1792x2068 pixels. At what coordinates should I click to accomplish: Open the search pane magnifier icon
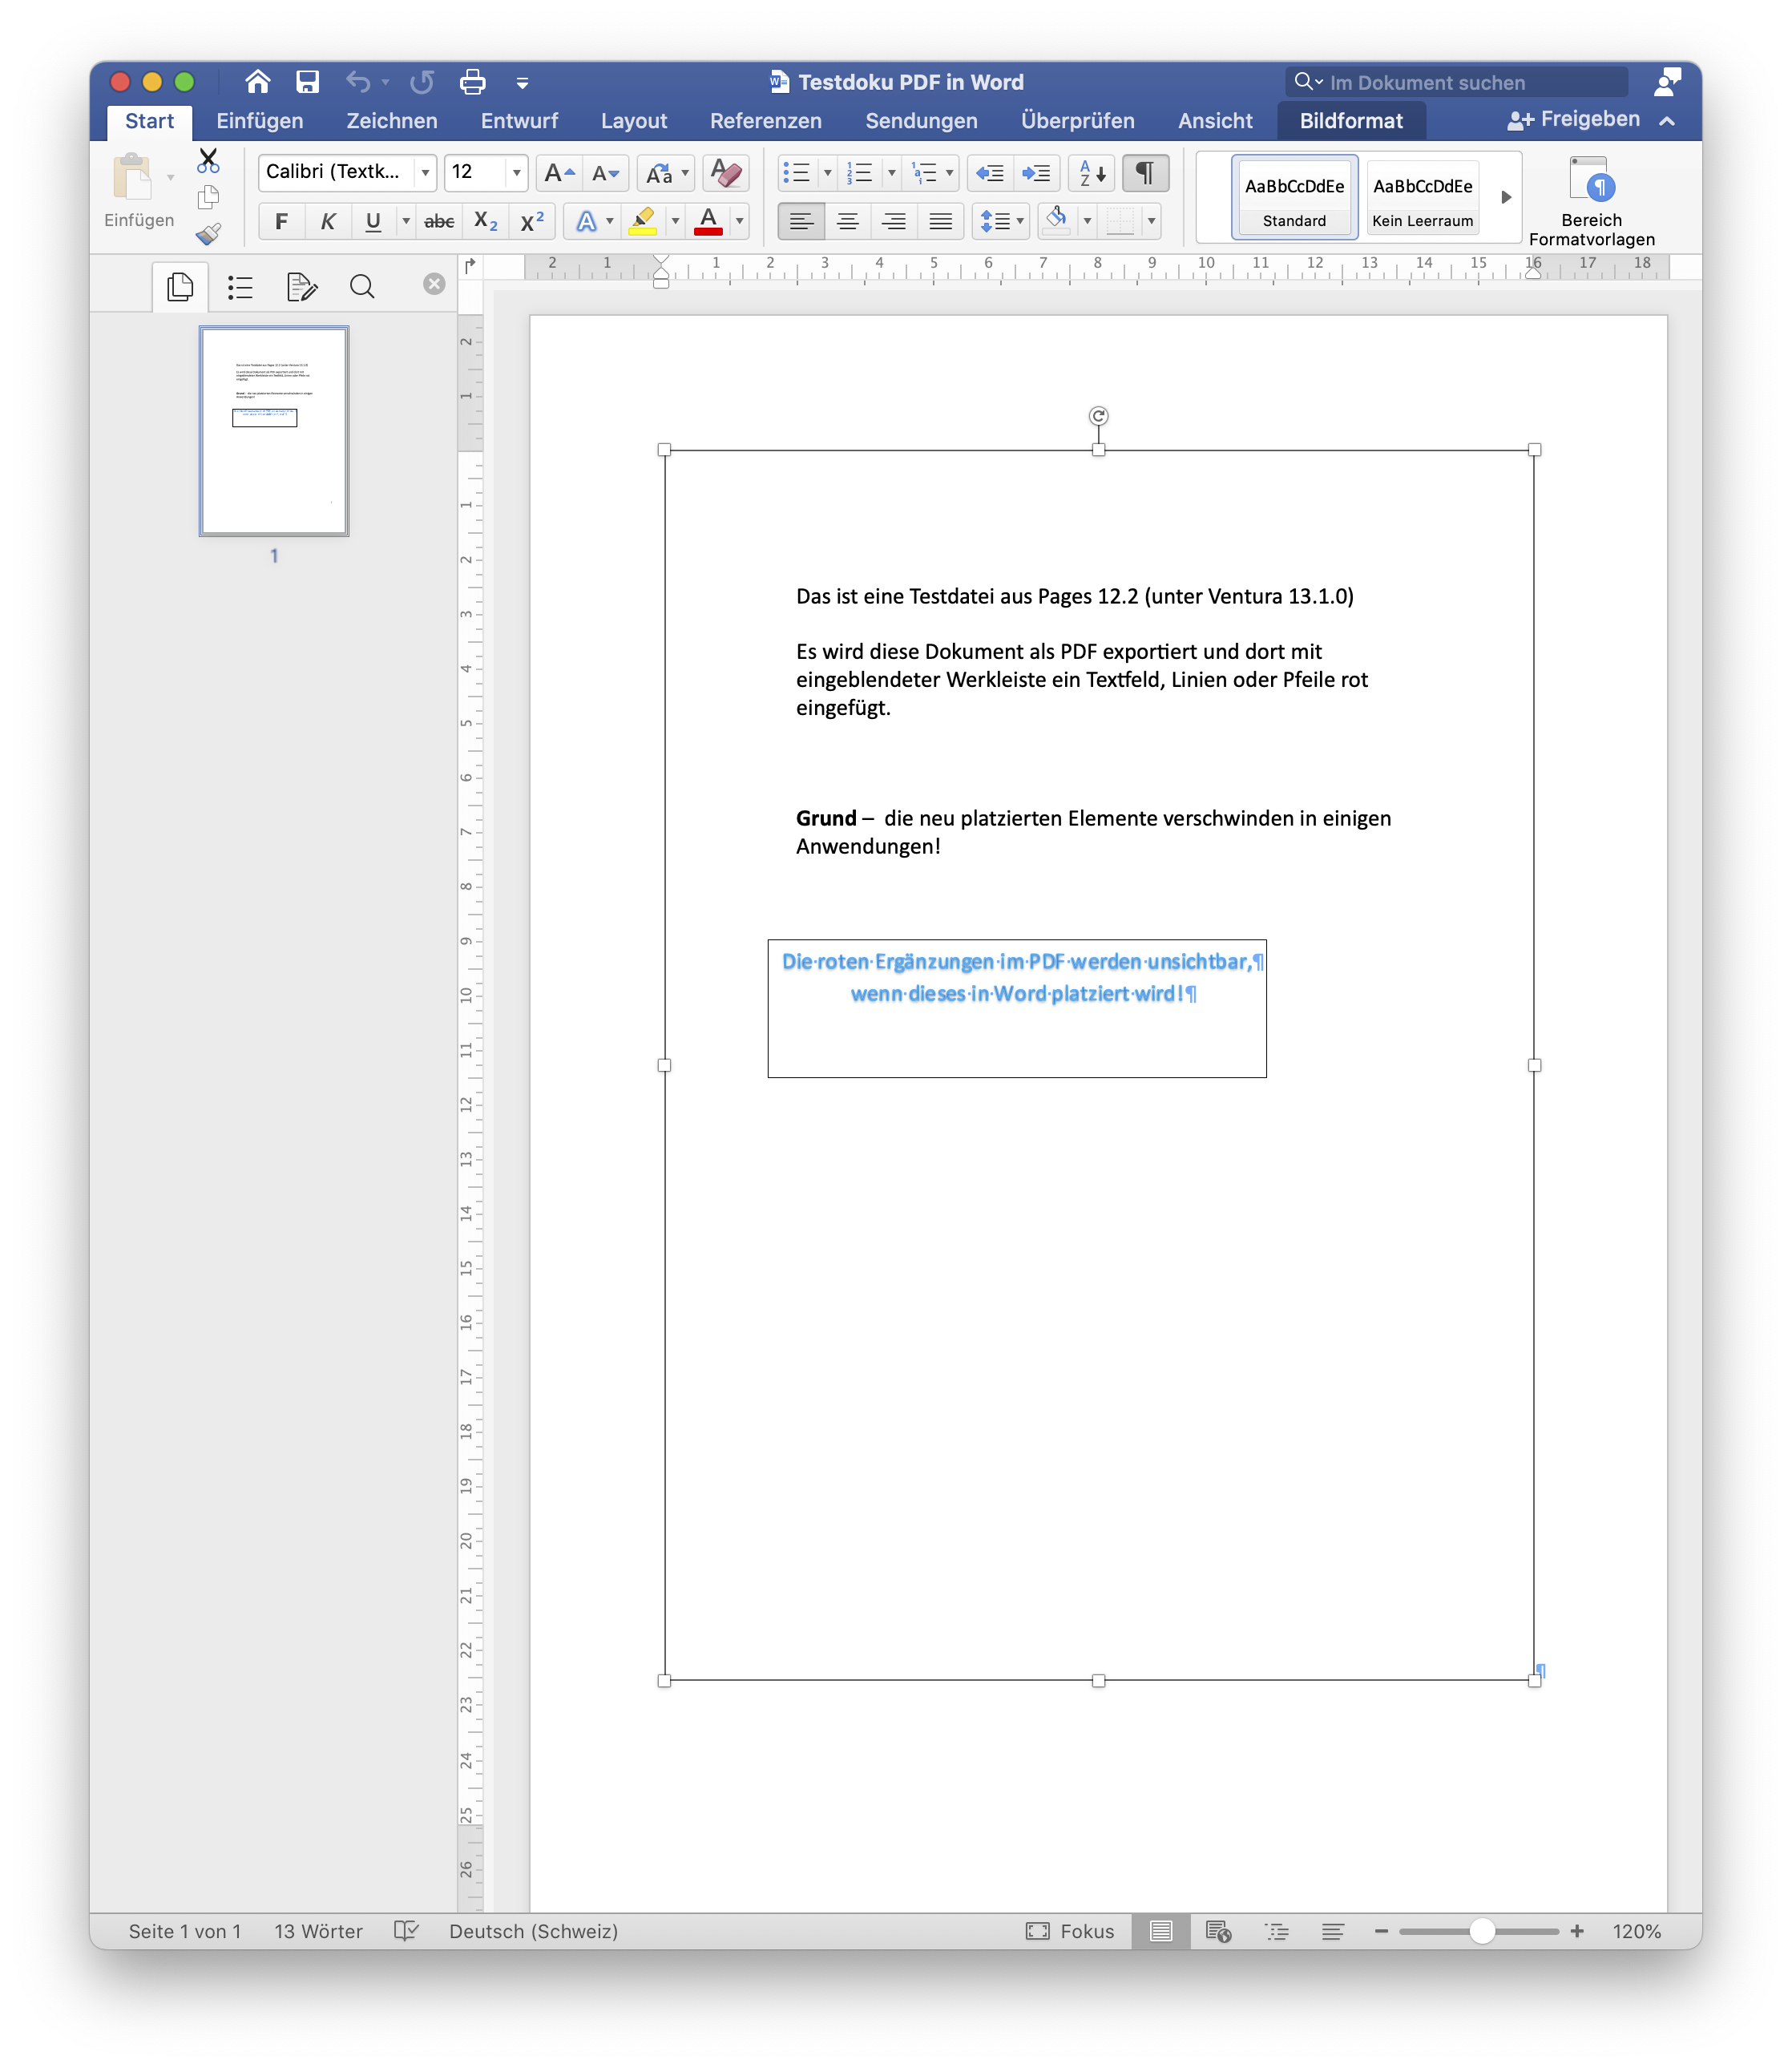click(x=362, y=288)
